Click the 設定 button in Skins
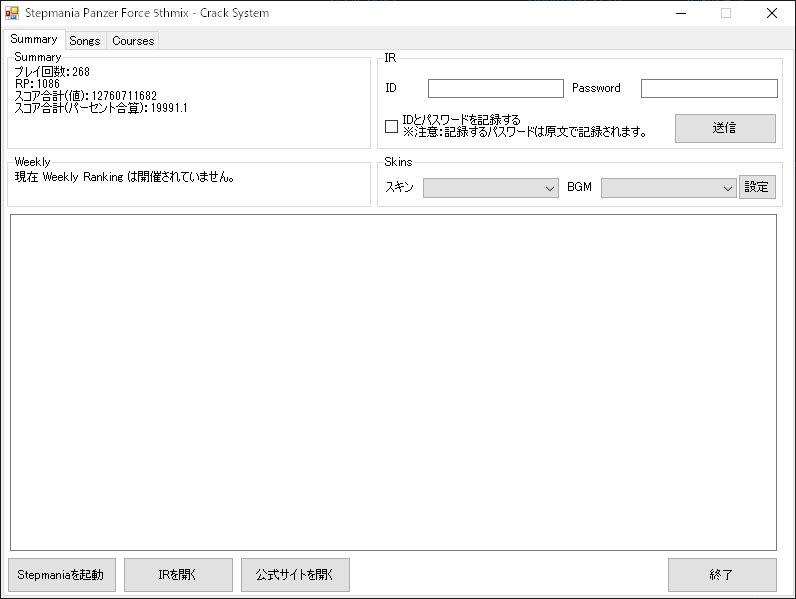Image resolution: width=796 pixels, height=599 pixels. click(757, 187)
